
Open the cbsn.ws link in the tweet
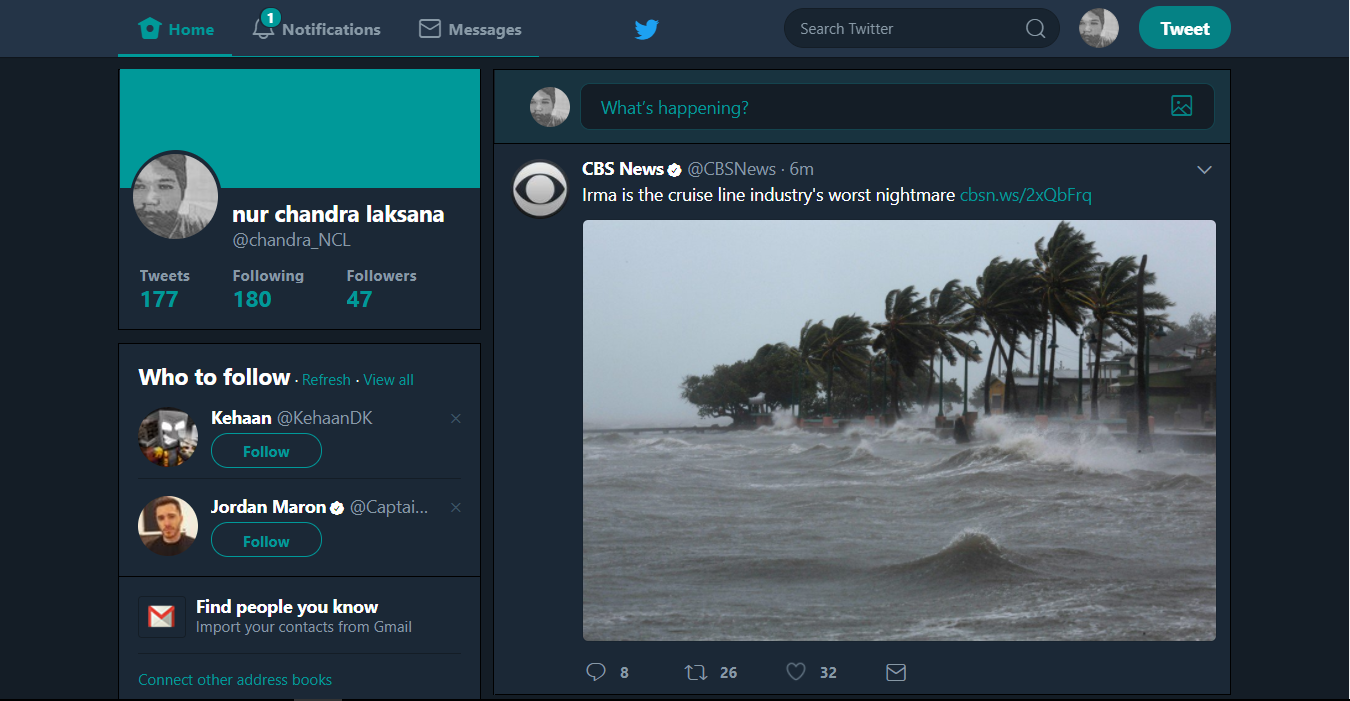coord(1025,194)
